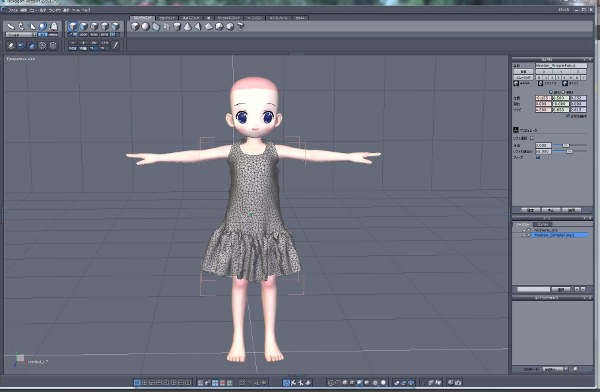Click the red X position value field
Image resolution: width=600 pixels, height=392 pixels.
(543, 98)
